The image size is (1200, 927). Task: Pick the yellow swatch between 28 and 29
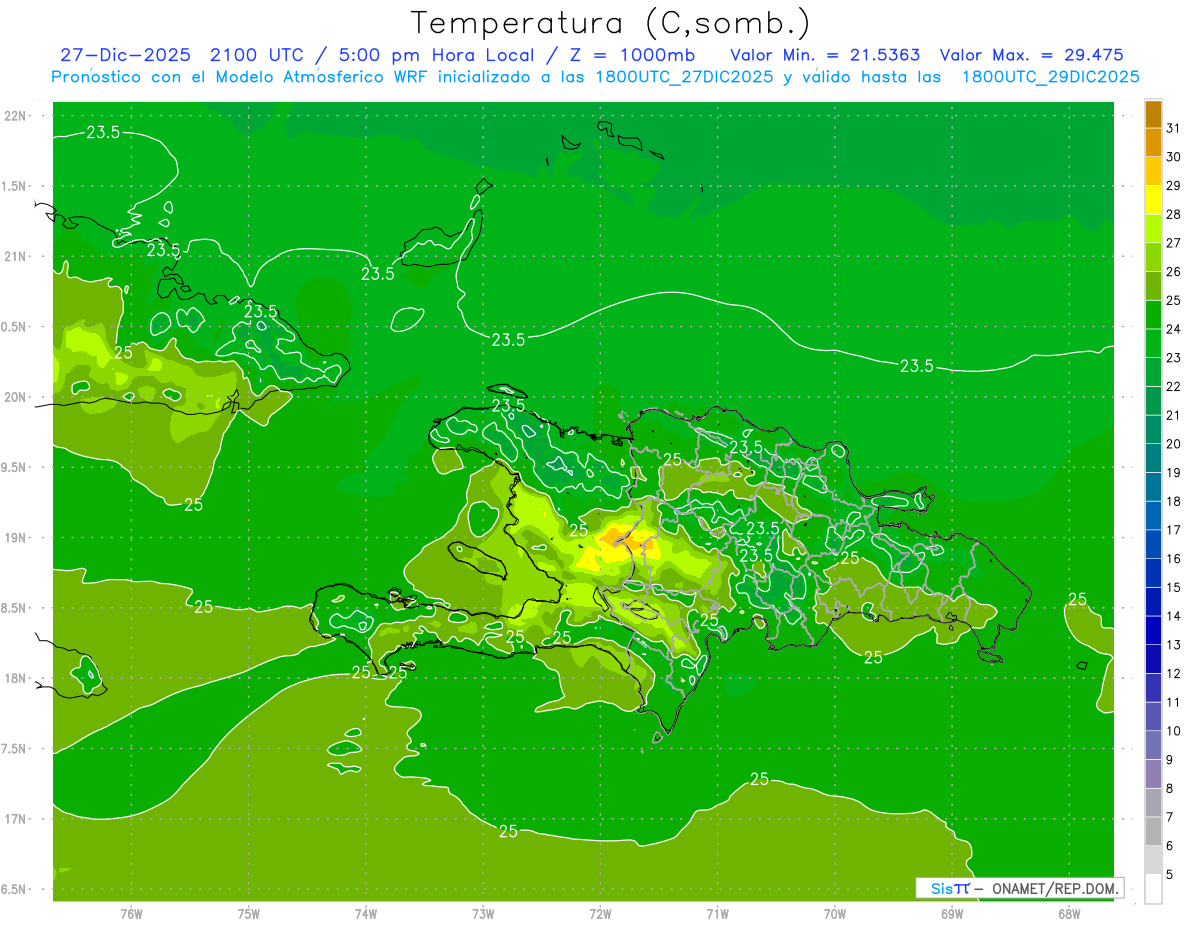(x=1153, y=199)
